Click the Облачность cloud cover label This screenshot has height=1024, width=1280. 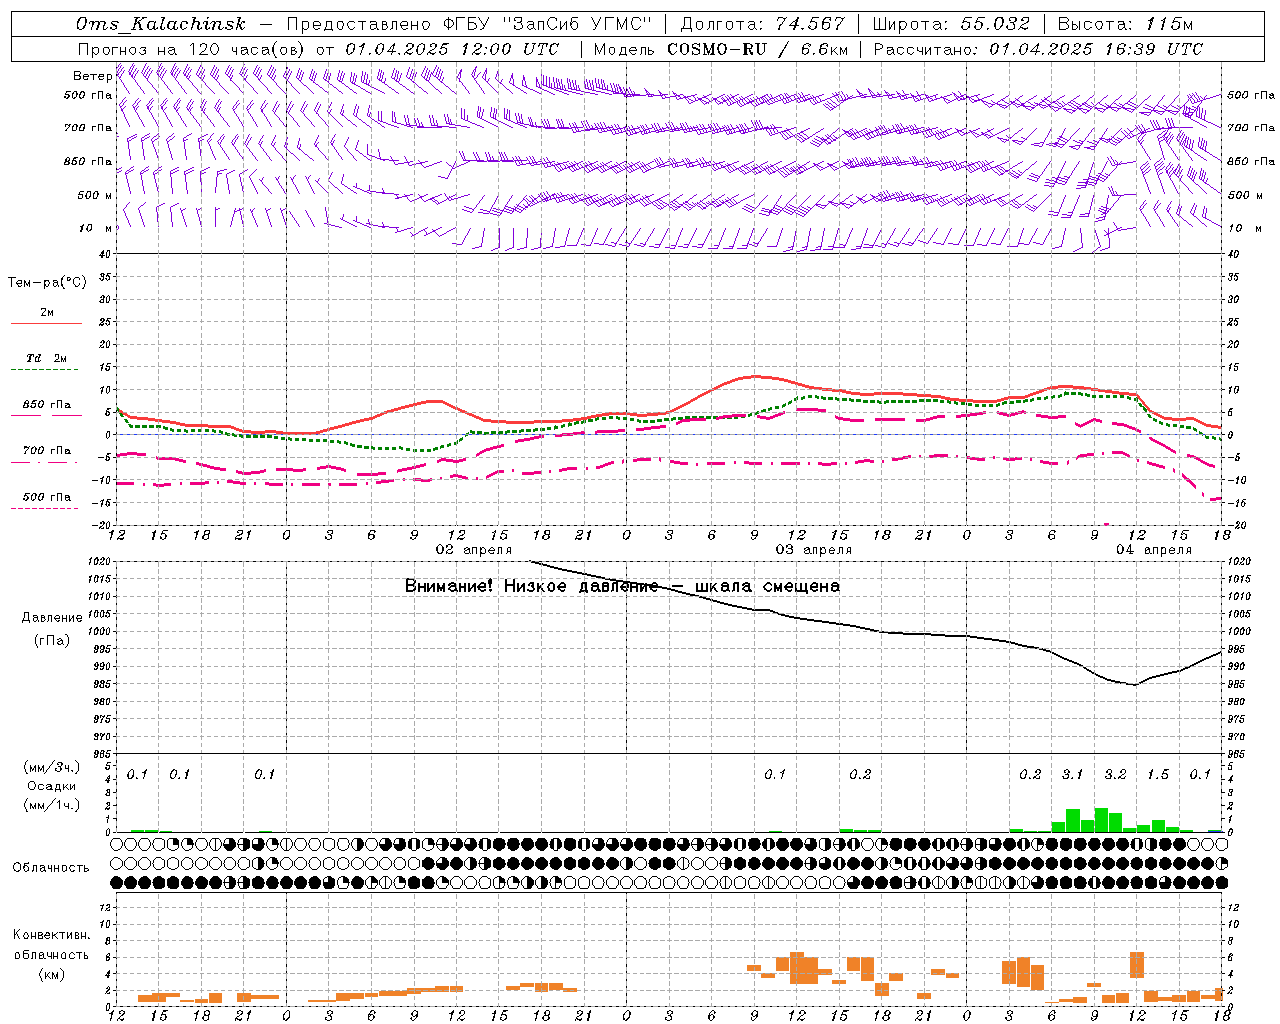(51, 868)
